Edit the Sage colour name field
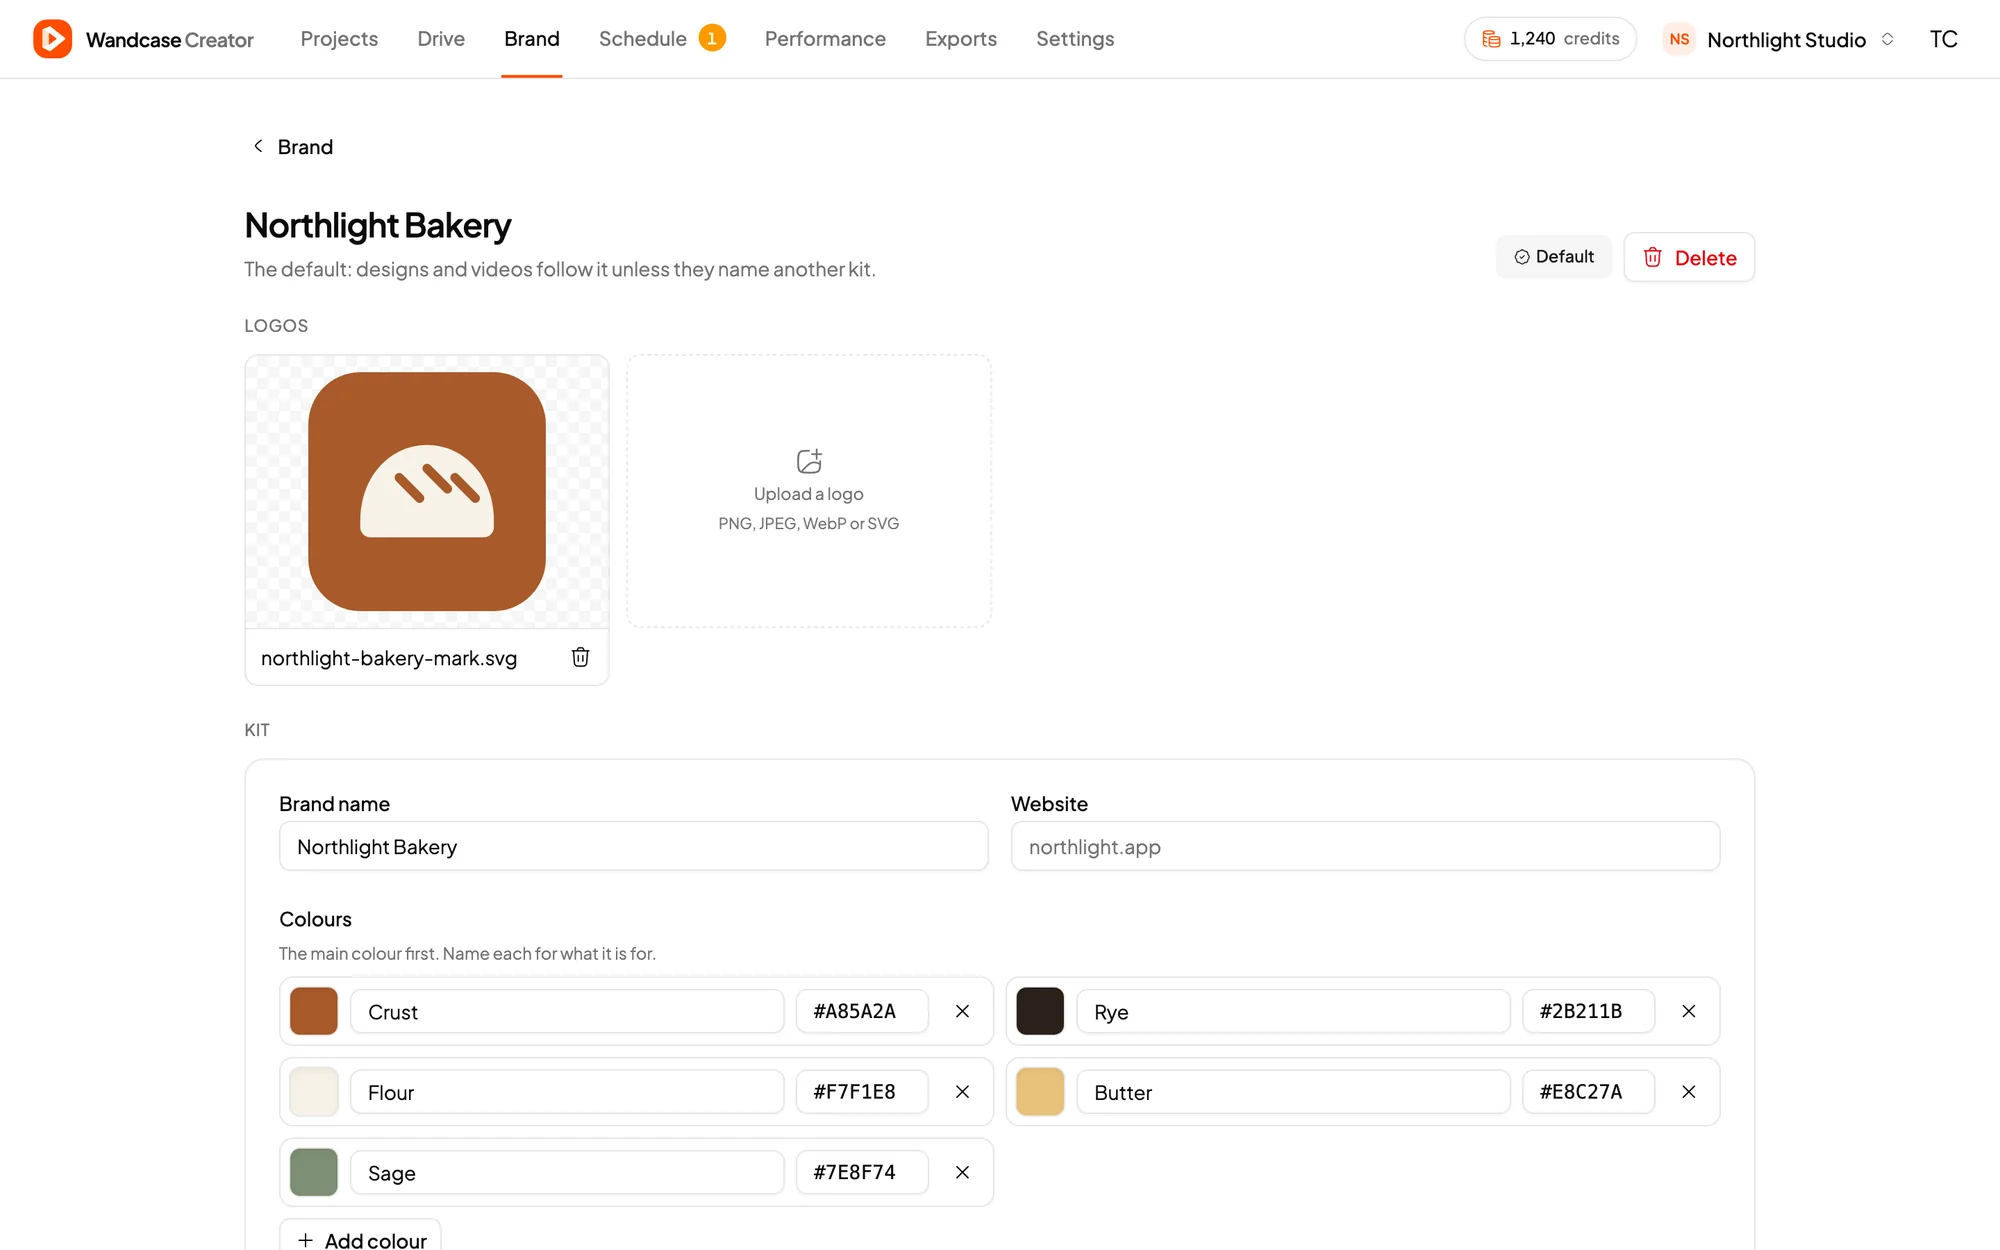The height and width of the screenshot is (1250, 2000). [x=567, y=1172]
